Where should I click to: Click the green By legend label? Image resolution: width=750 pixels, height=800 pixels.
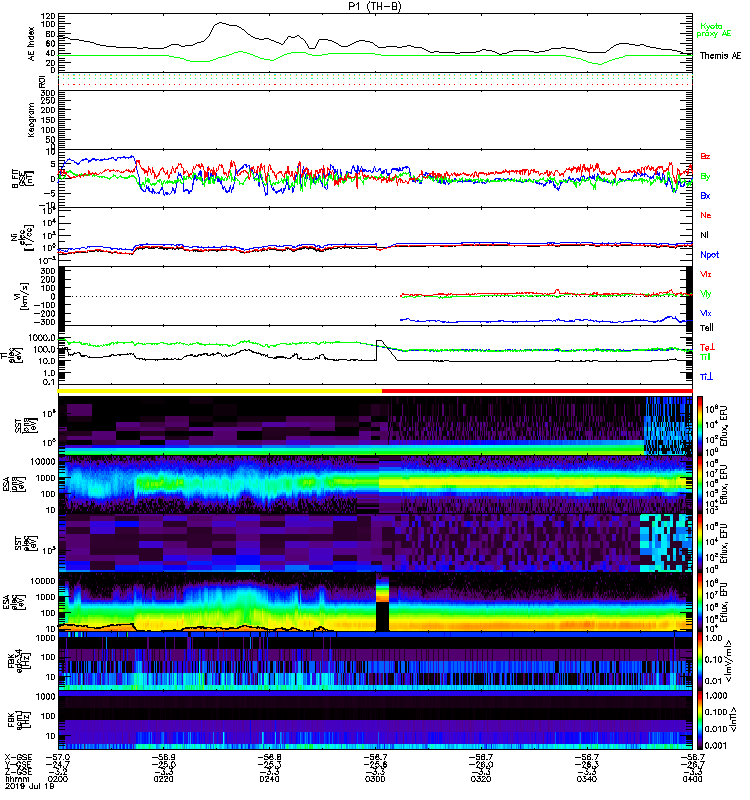[705, 177]
